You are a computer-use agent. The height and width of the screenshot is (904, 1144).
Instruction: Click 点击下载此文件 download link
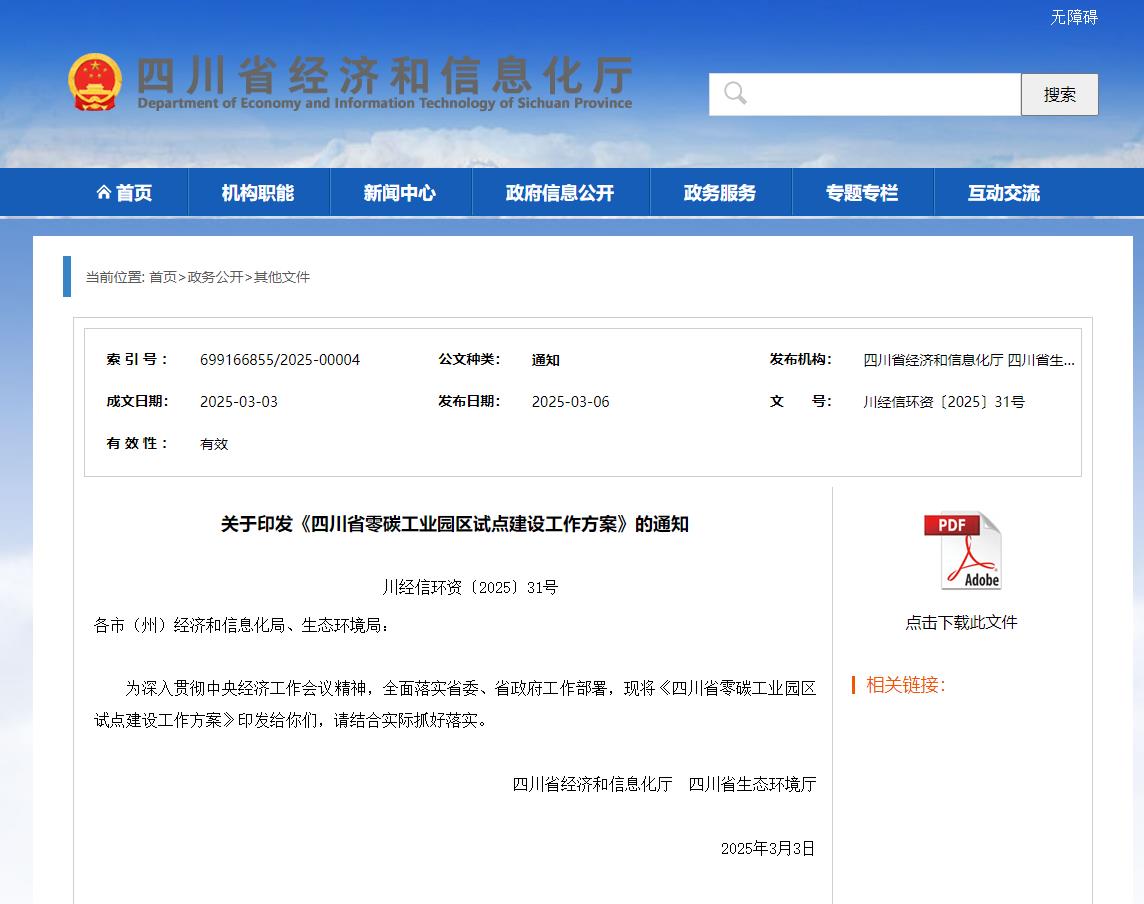[x=961, y=622]
